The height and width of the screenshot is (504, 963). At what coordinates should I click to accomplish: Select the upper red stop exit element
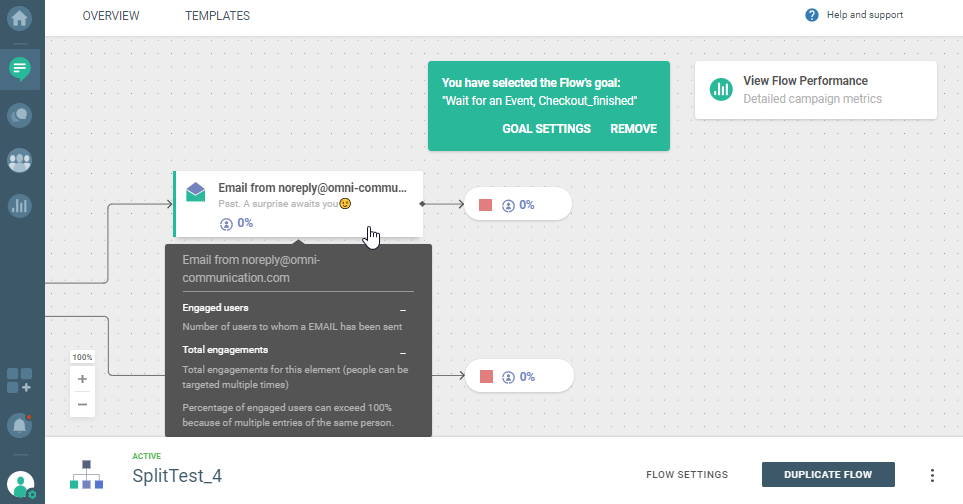(x=486, y=205)
